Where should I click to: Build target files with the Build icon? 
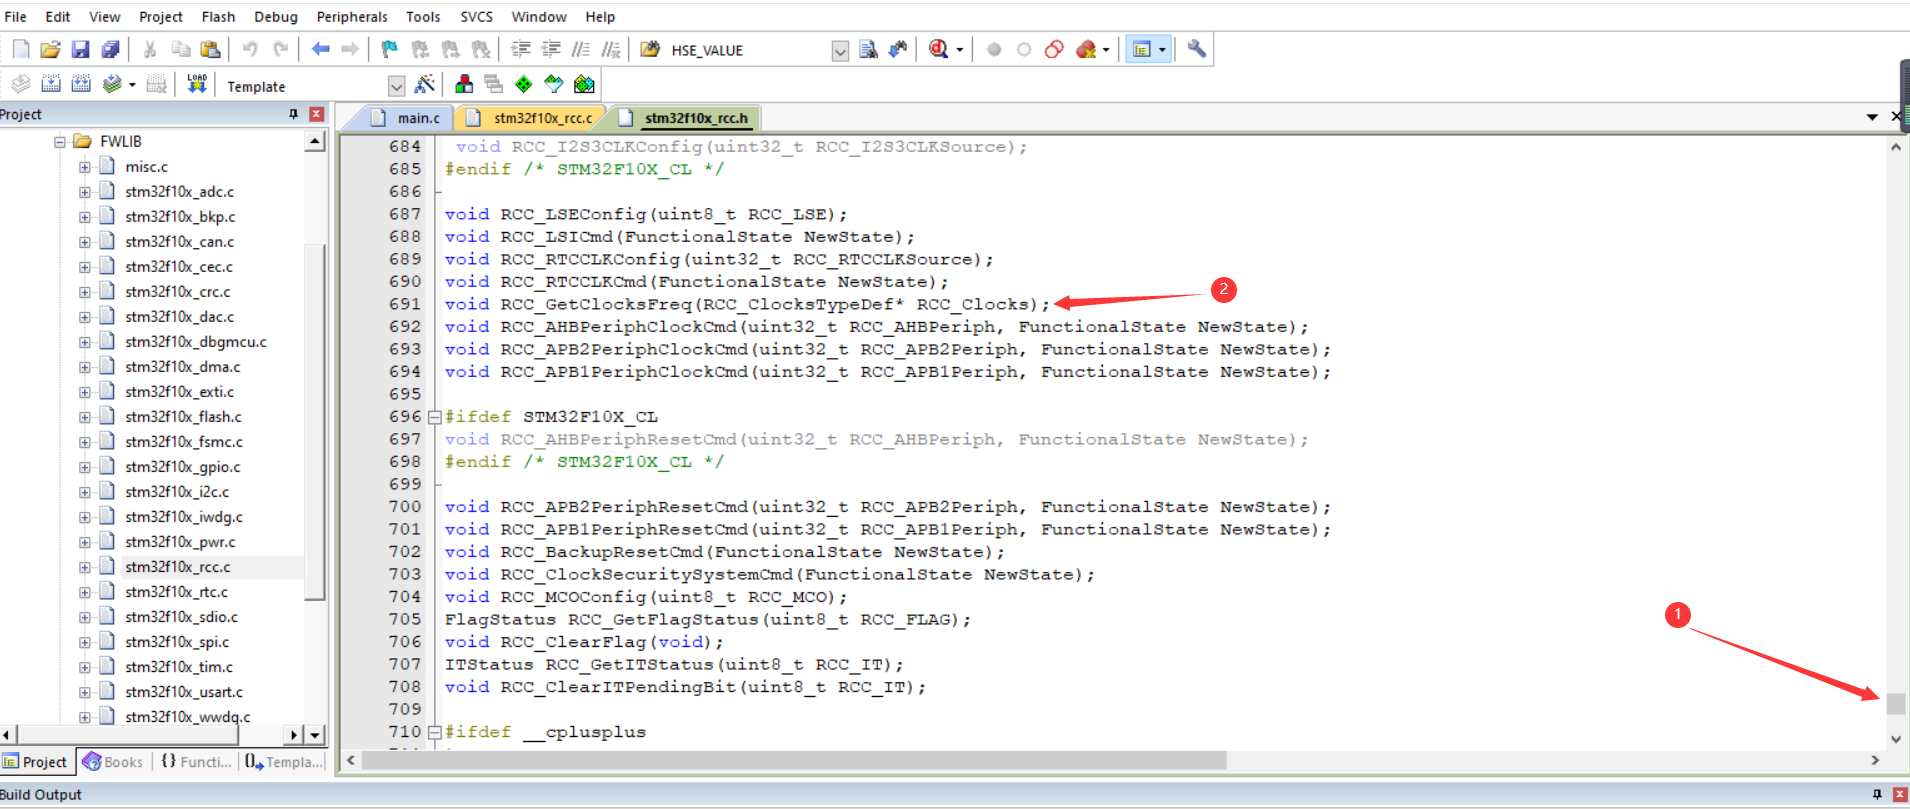[x=51, y=84]
